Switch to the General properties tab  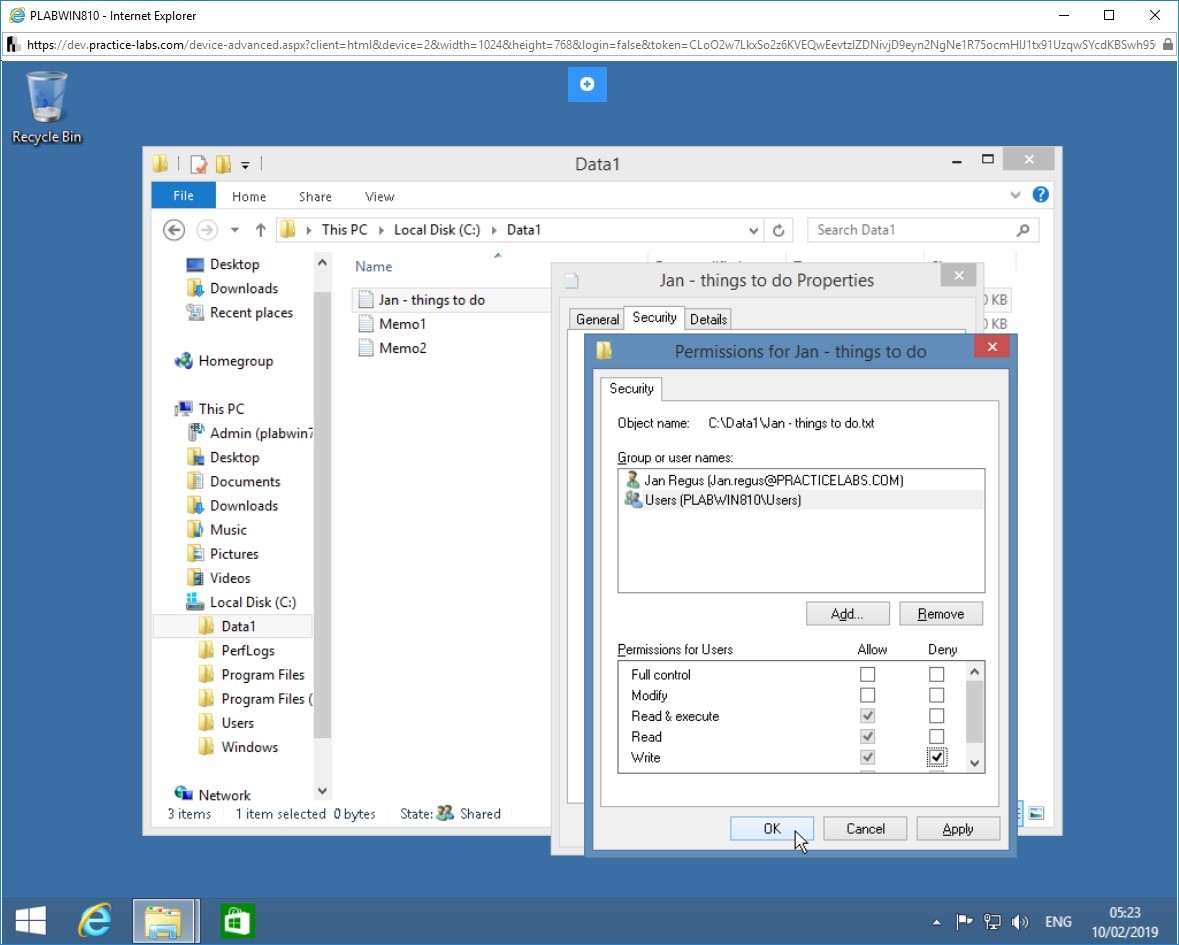[597, 320]
